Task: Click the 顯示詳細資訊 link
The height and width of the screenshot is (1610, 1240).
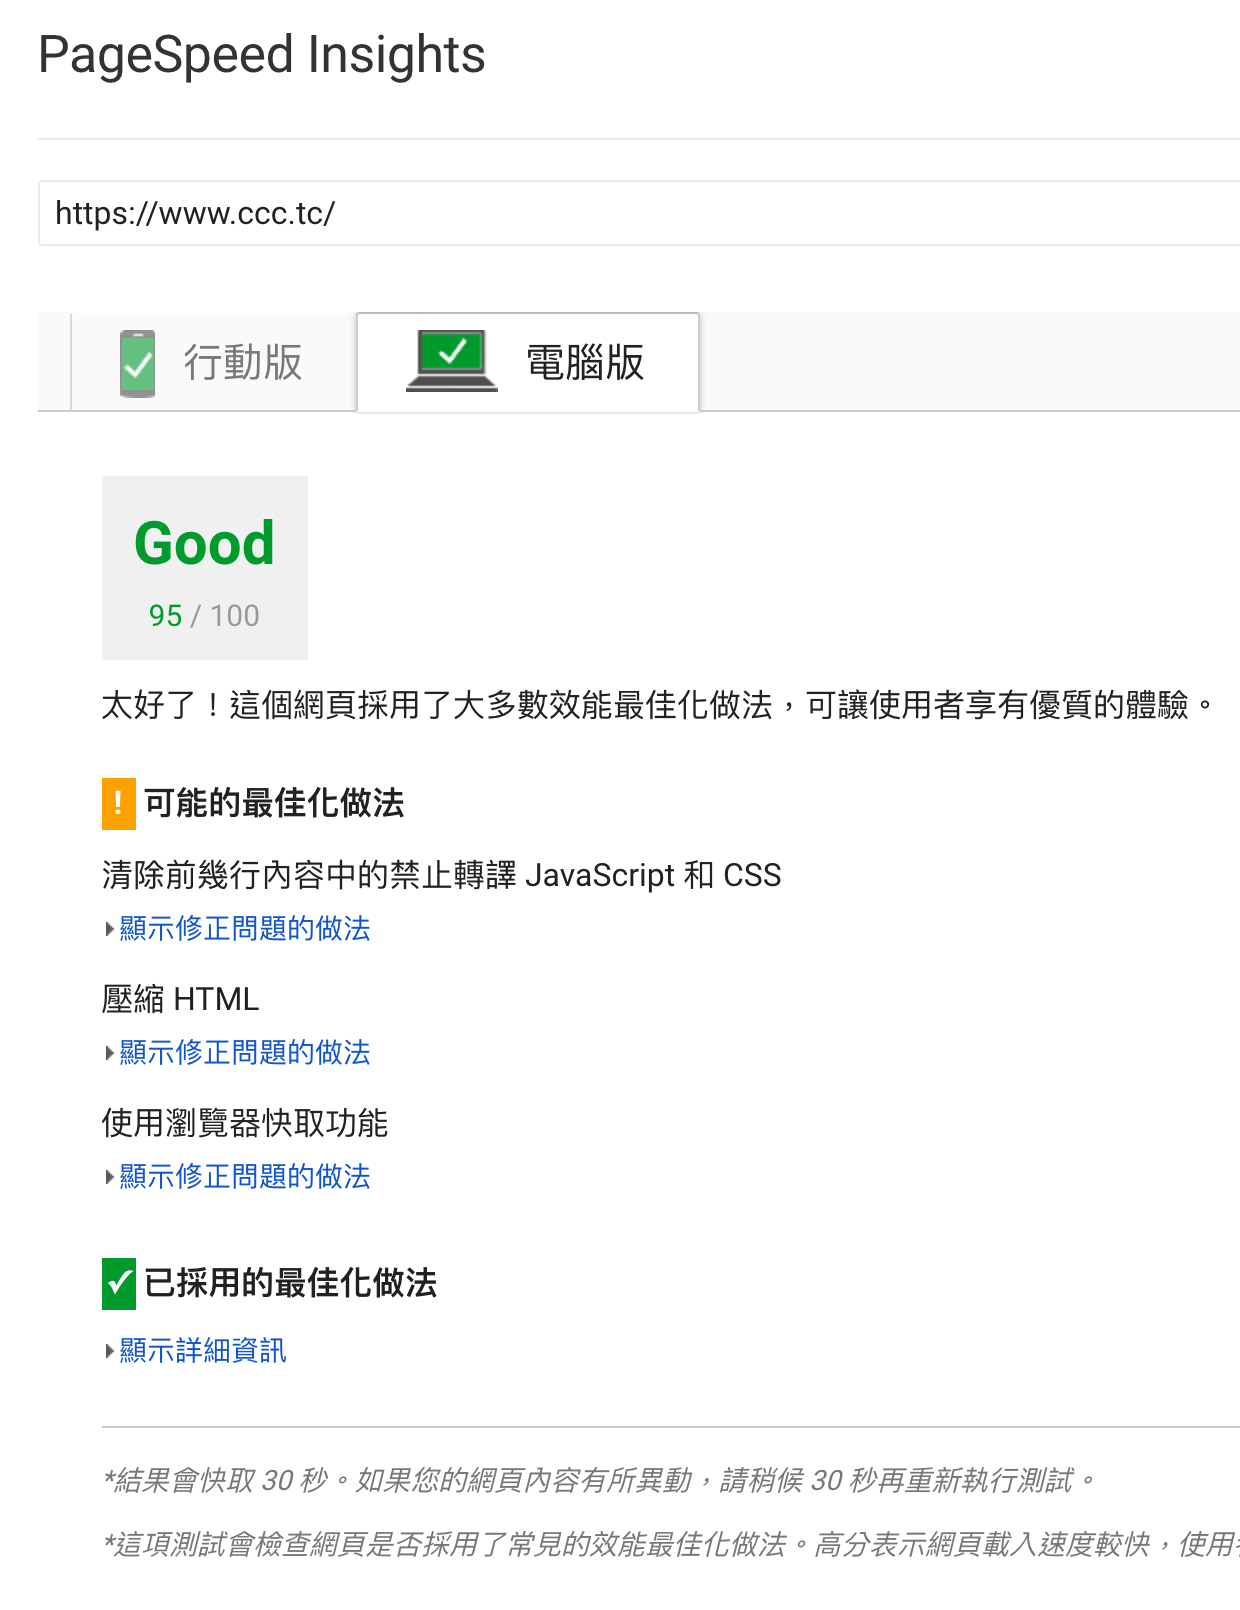Action: click(203, 1351)
